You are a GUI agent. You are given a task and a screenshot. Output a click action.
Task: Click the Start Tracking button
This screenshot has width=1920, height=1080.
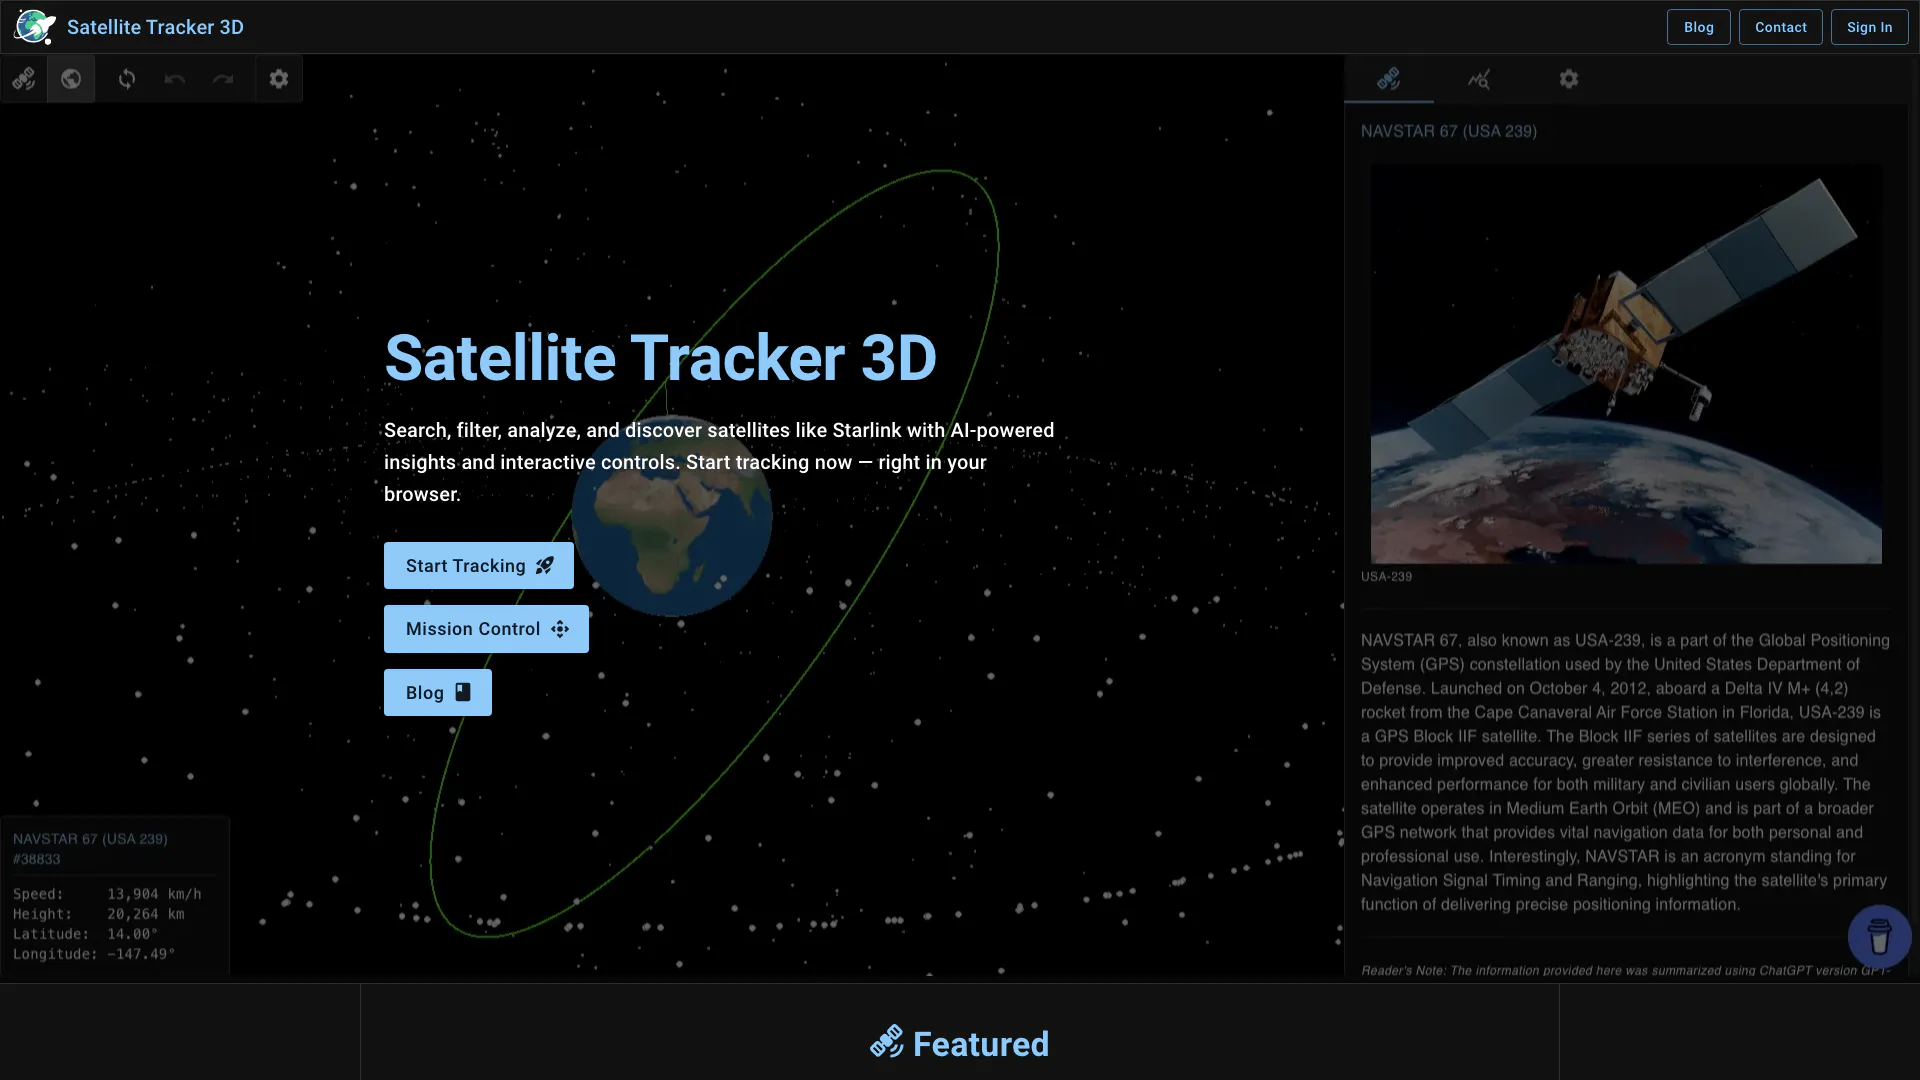478,566
